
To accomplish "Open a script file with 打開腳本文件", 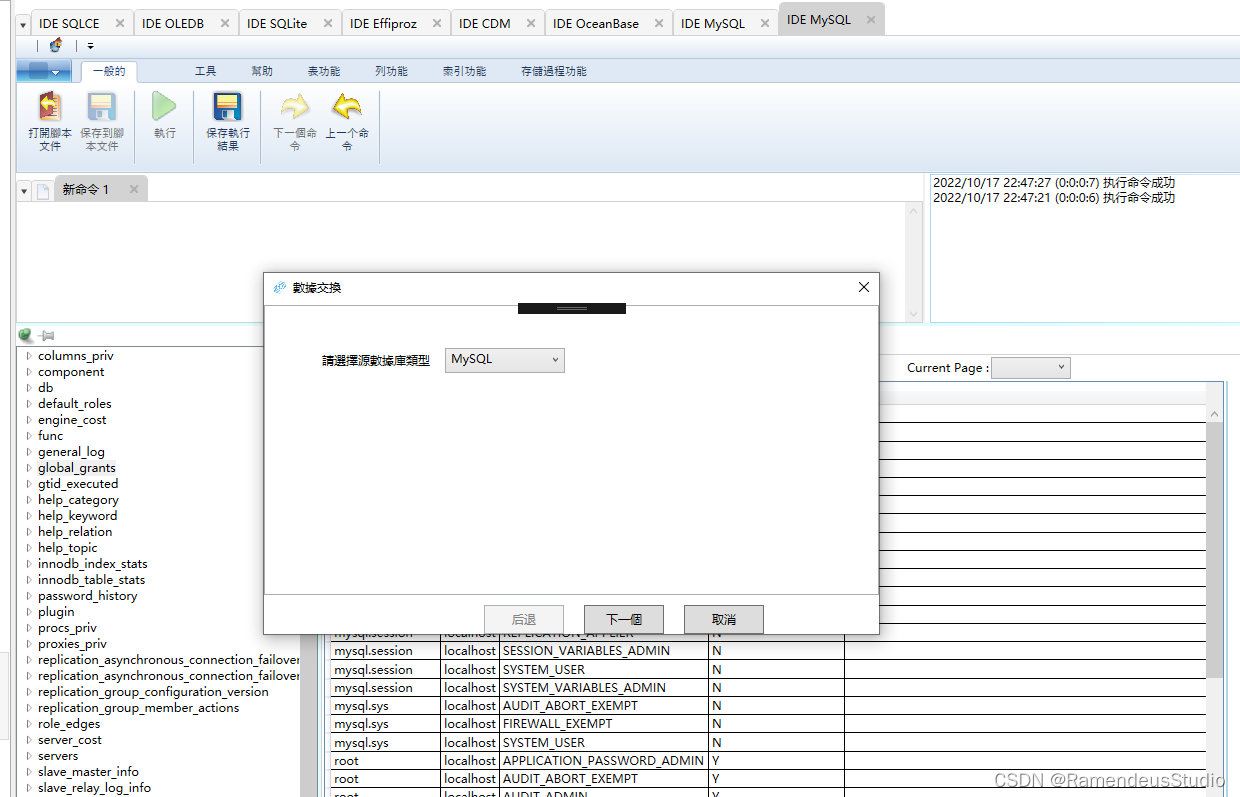I will click(50, 121).
